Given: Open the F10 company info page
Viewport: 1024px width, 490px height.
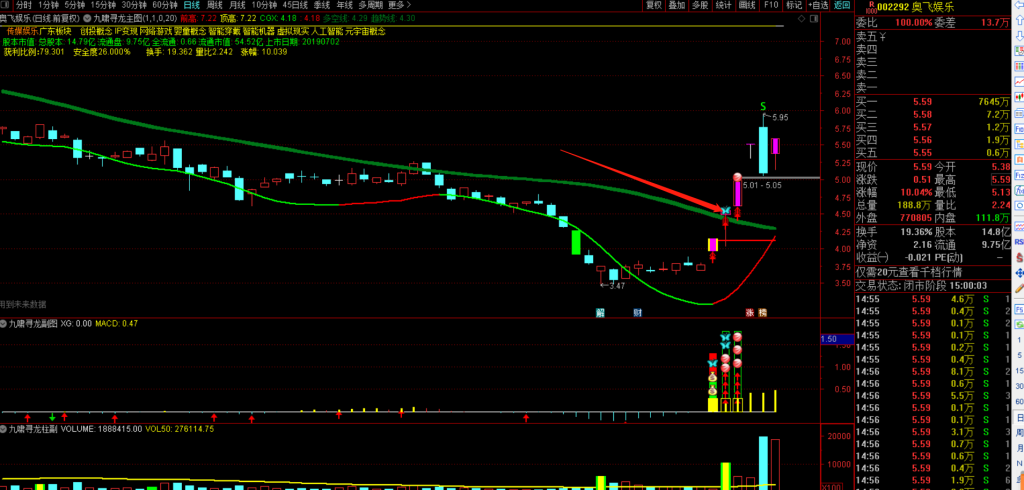Looking at the screenshot, I should [x=770, y=5].
